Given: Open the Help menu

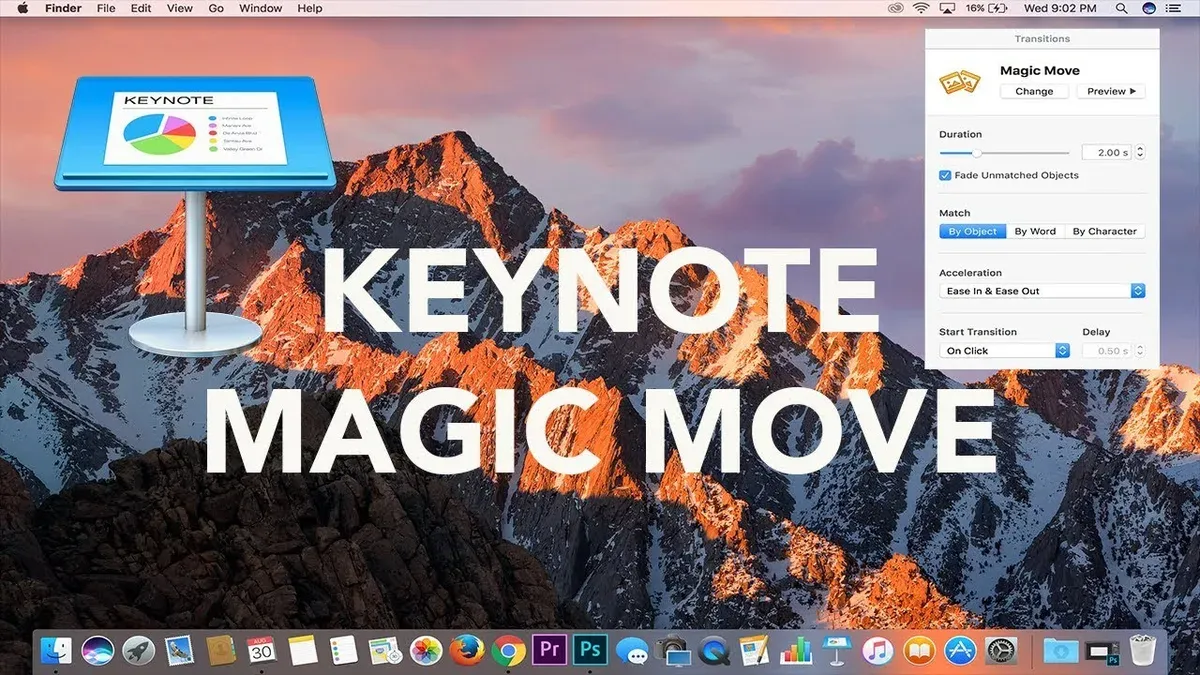Looking at the screenshot, I should pyautogui.click(x=310, y=8).
